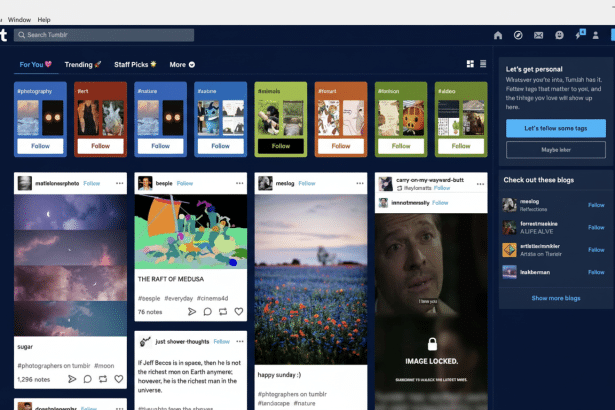Follow beeple from post header

tap(185, 183)
